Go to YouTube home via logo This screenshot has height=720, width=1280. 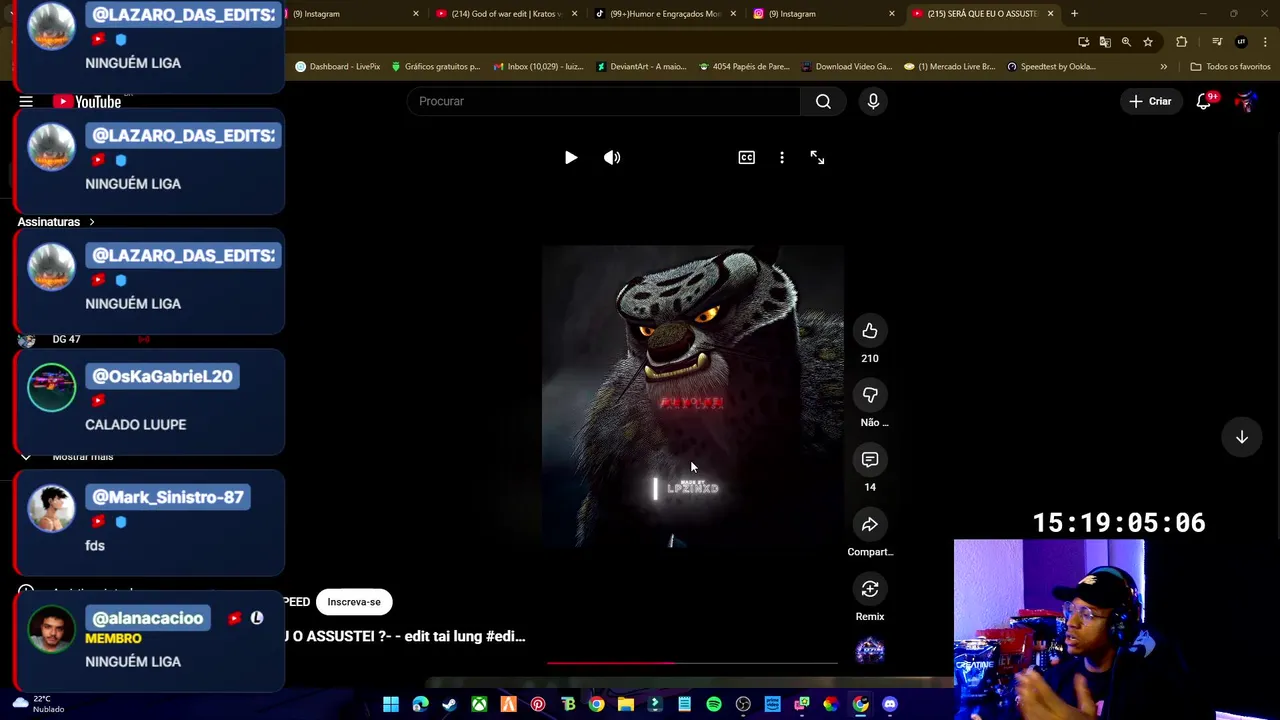pyautogui.click(x=87, y=102)
